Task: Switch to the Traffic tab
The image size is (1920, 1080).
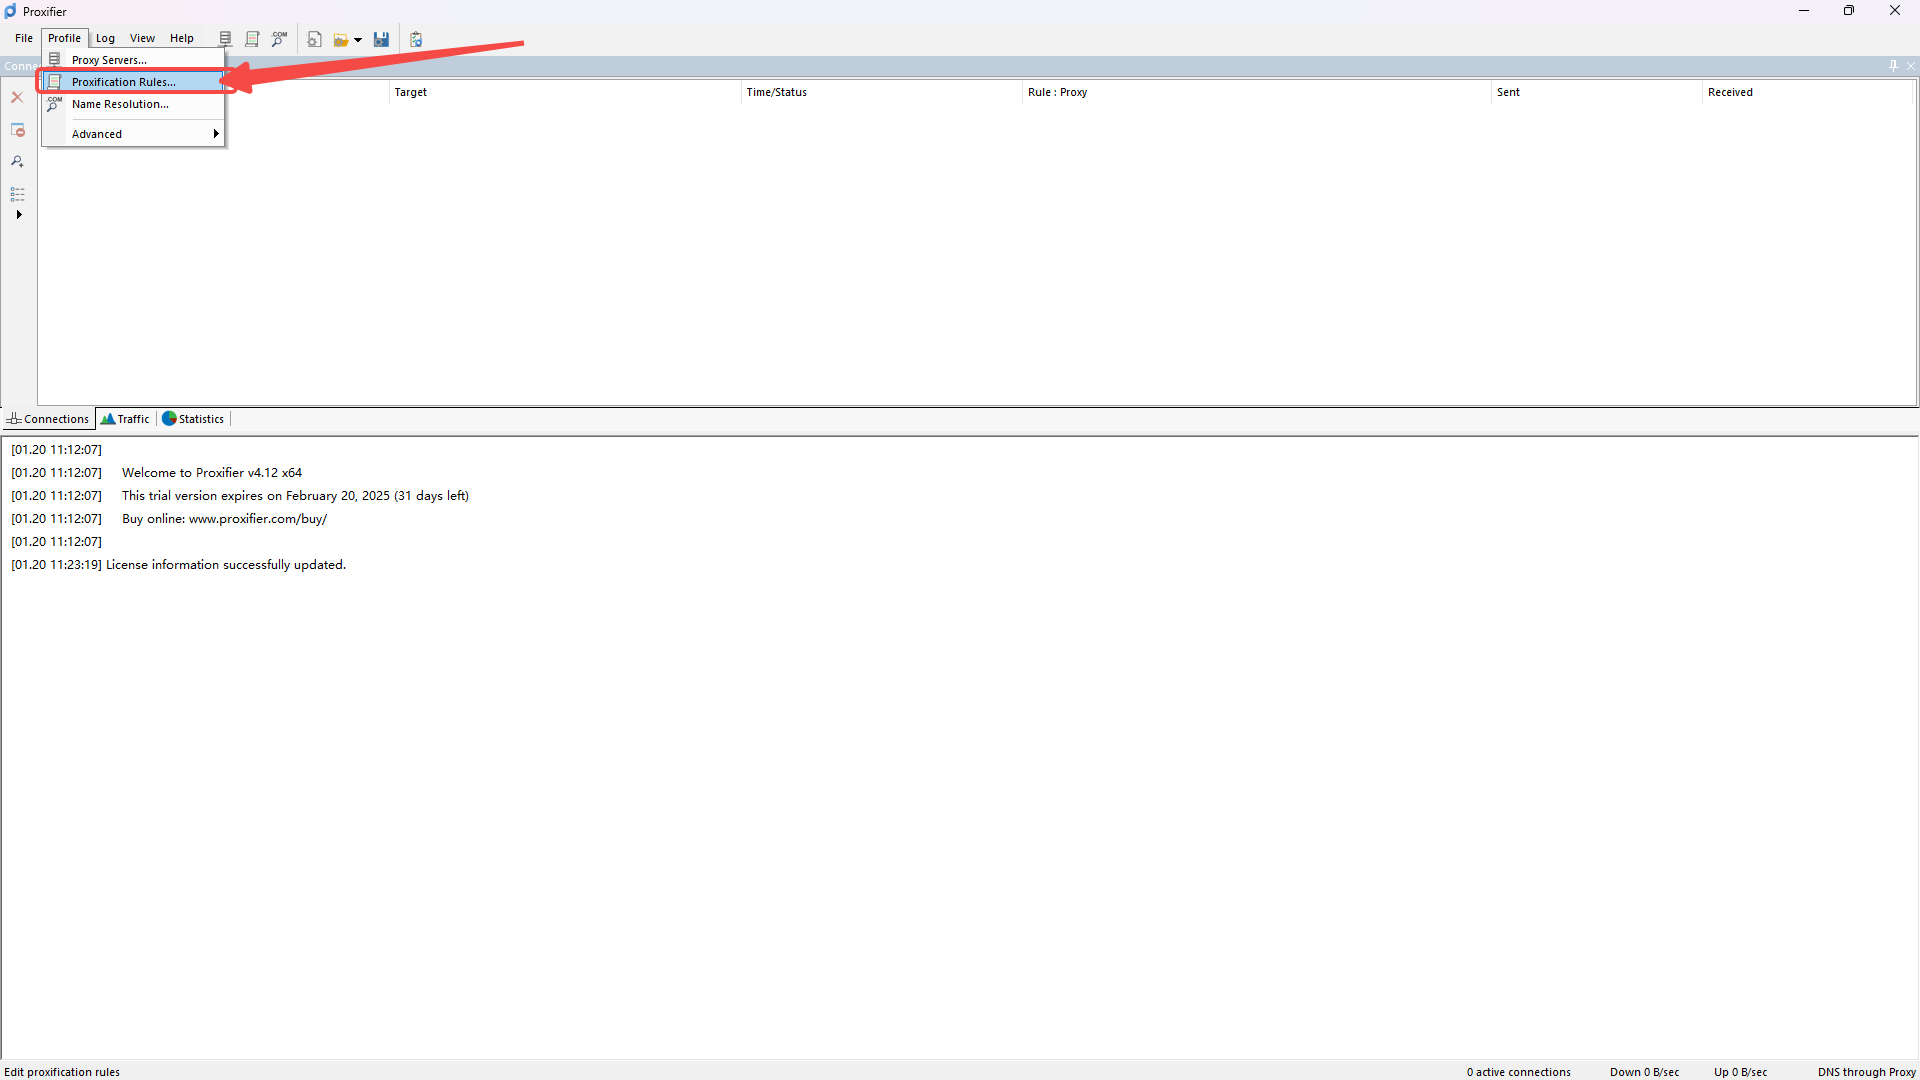Action: tap(125, 419)
